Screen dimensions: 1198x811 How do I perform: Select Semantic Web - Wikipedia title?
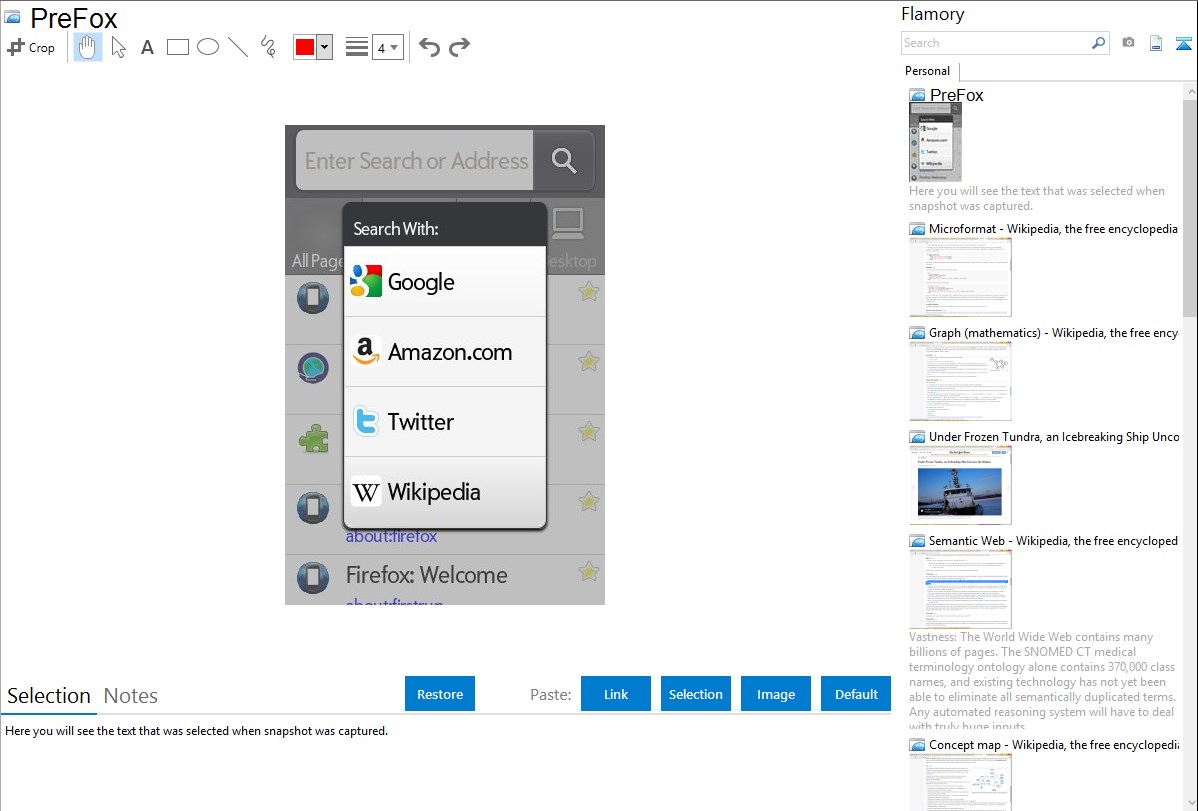pyautogui.click(x=1053, y=540)
